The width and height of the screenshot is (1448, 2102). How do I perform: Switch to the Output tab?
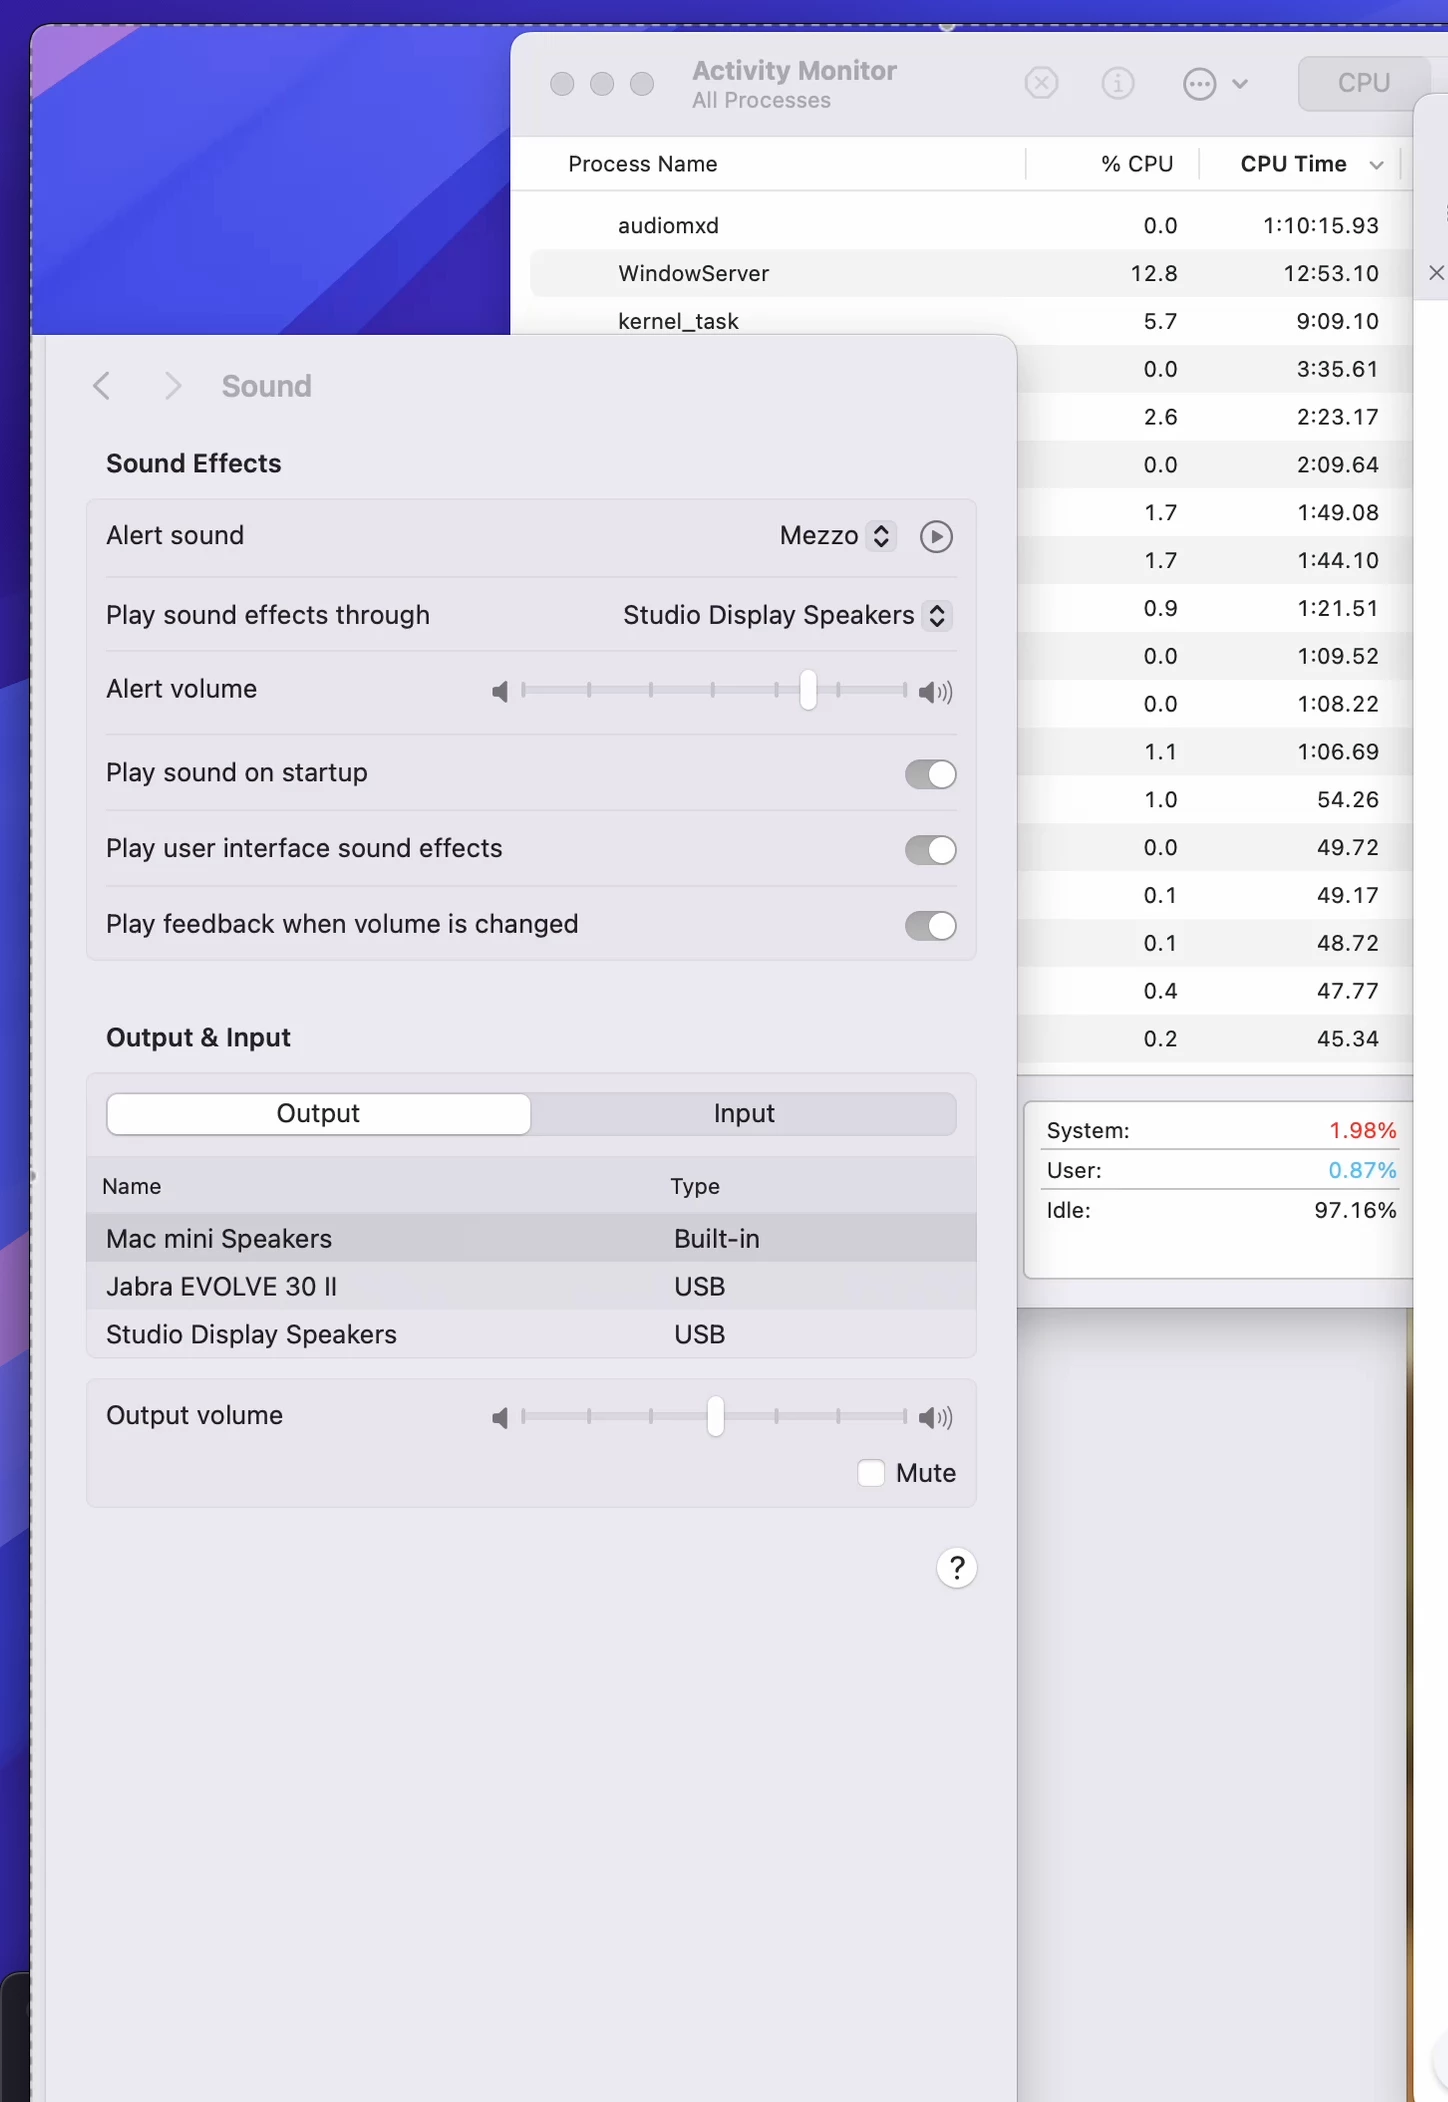318,1114
